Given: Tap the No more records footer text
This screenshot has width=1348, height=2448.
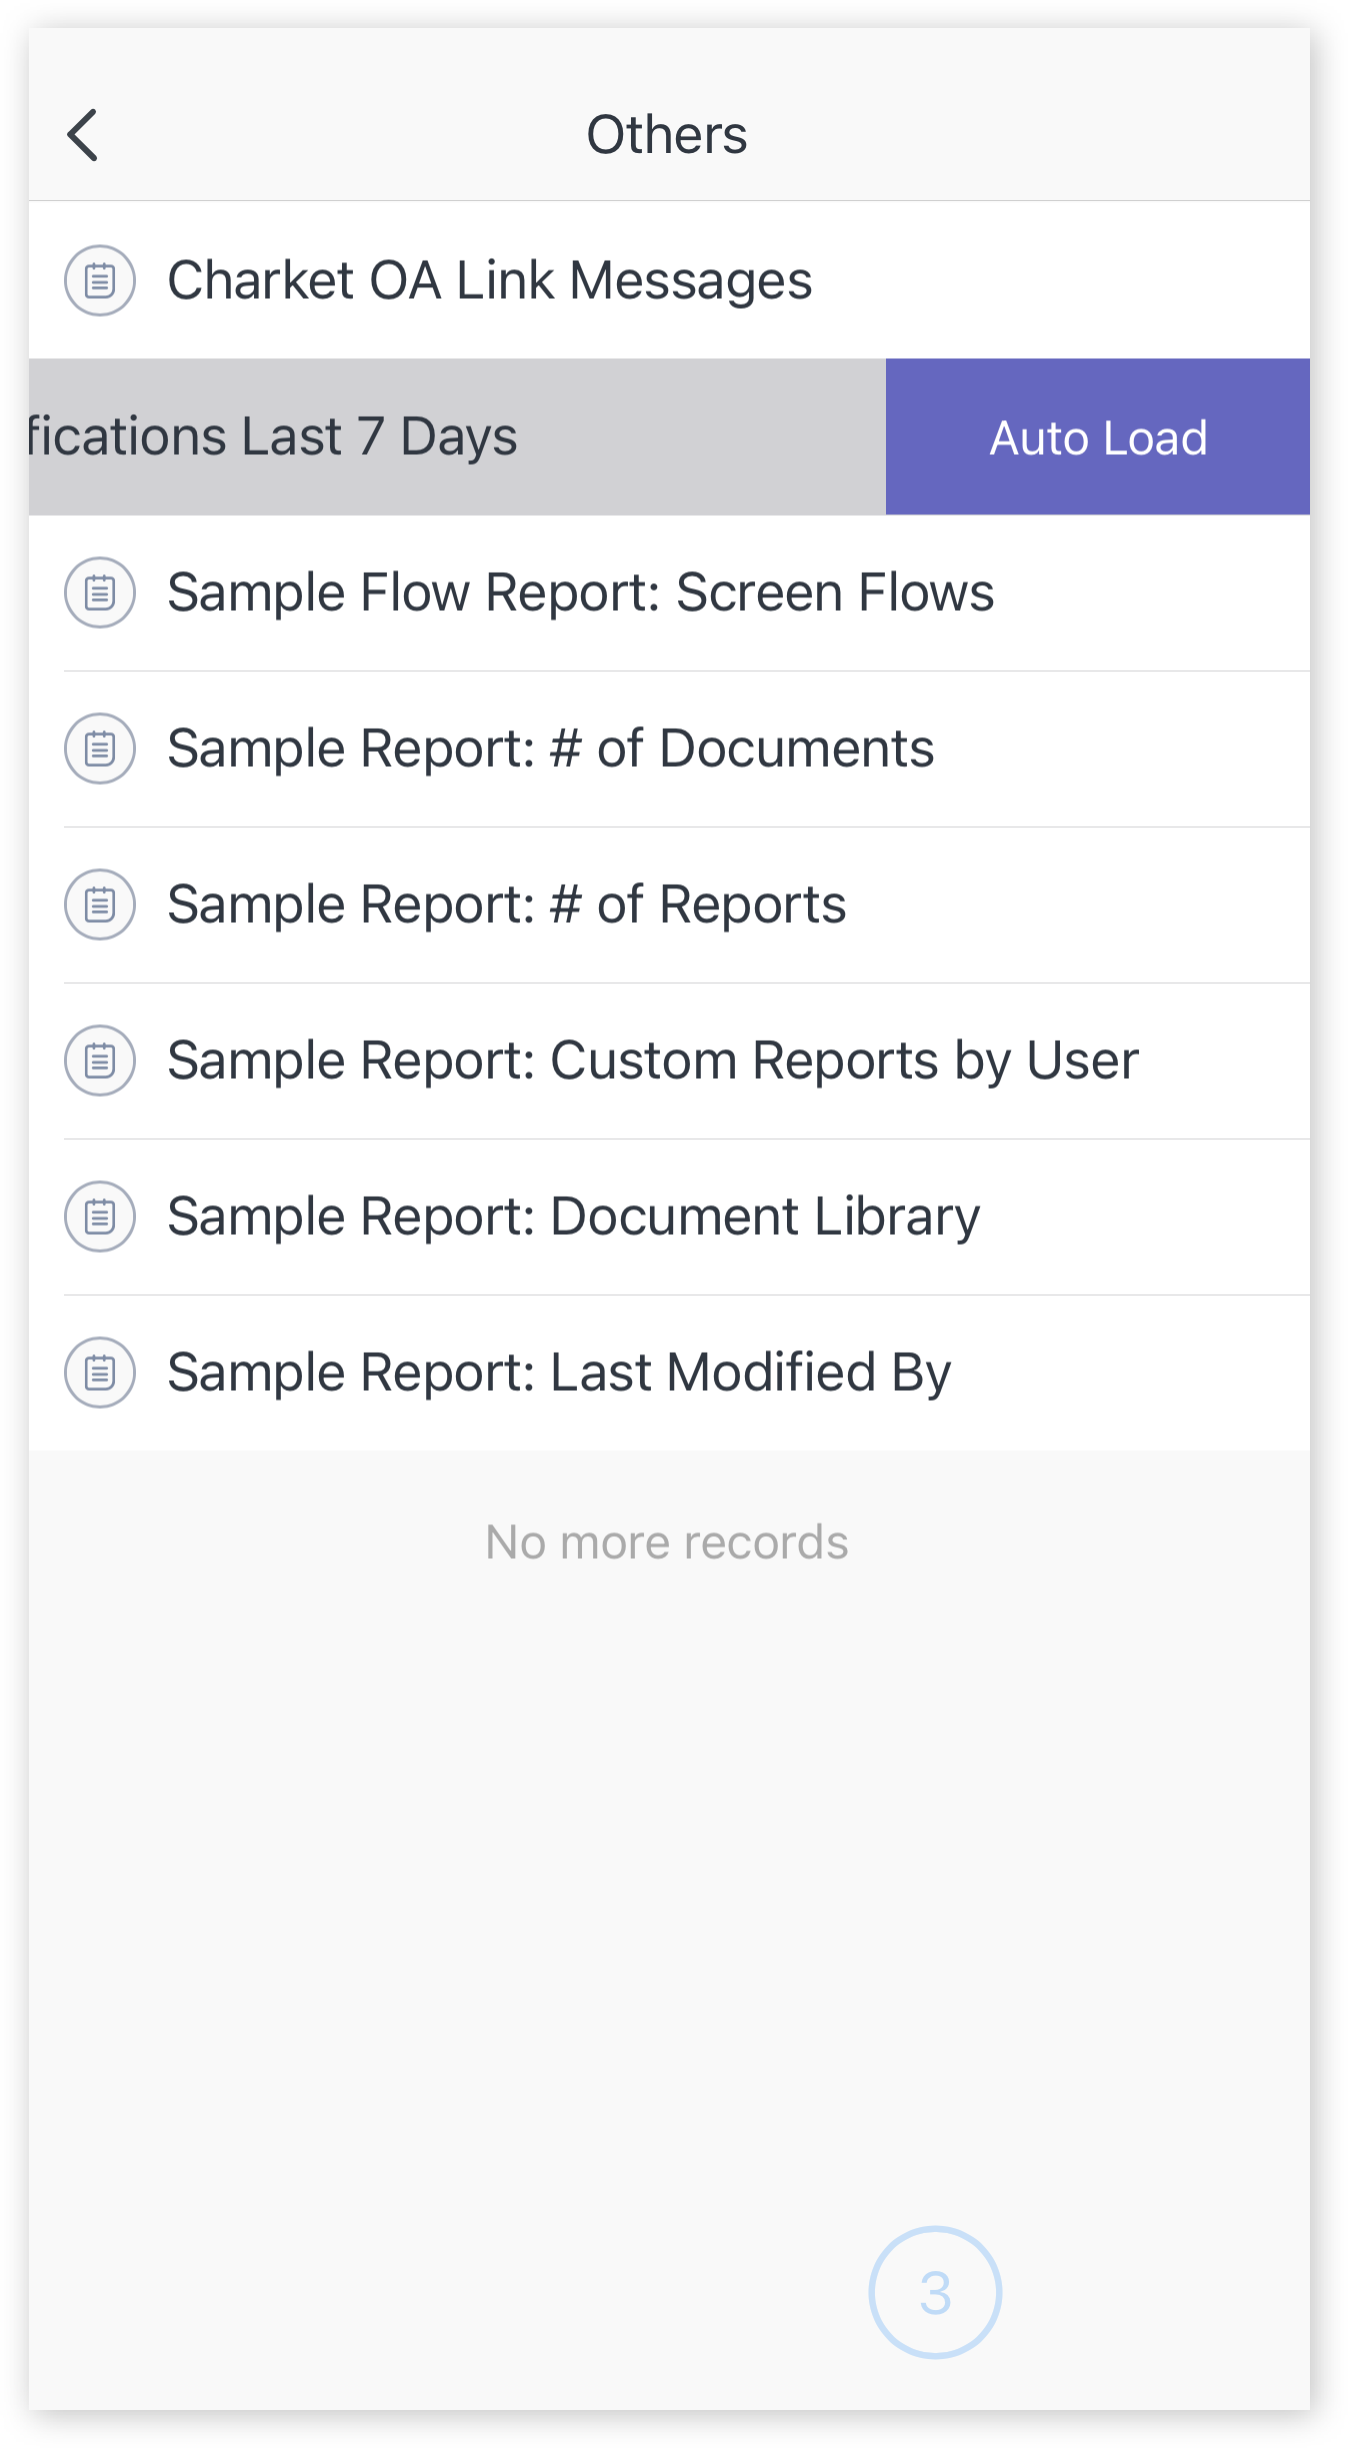Looking at the screenshot, I should [x=667, y=1542].
